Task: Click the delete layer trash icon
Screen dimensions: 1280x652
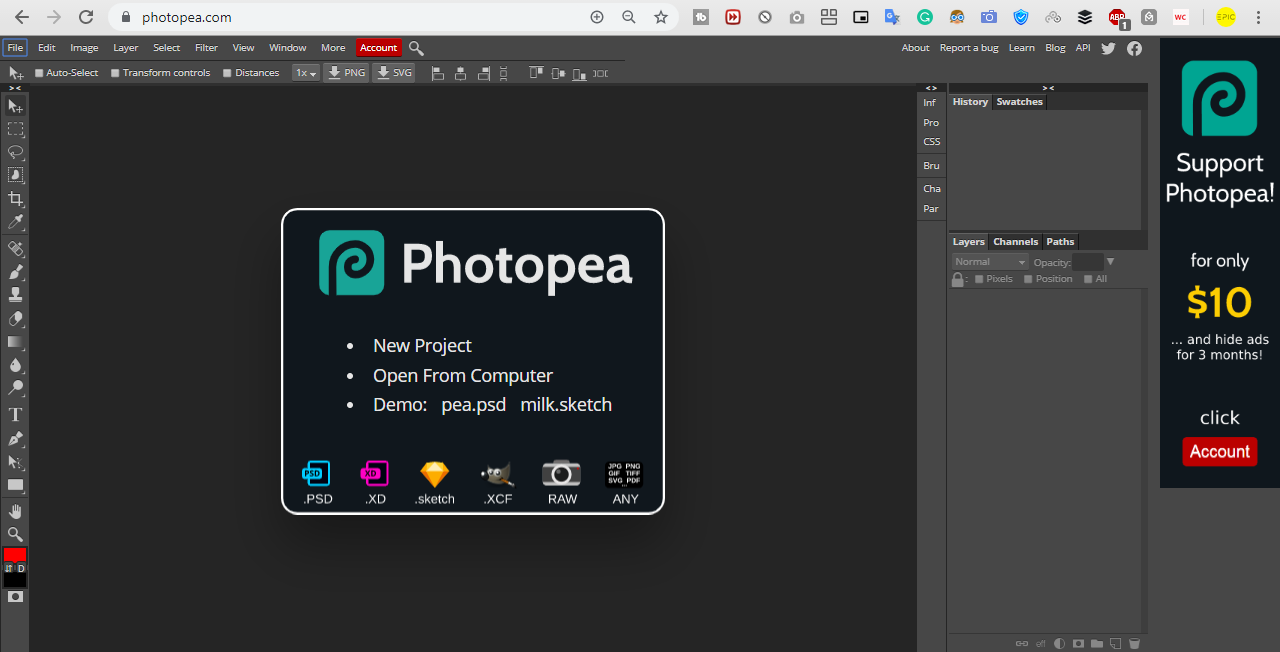Action: pos(1134,643)
